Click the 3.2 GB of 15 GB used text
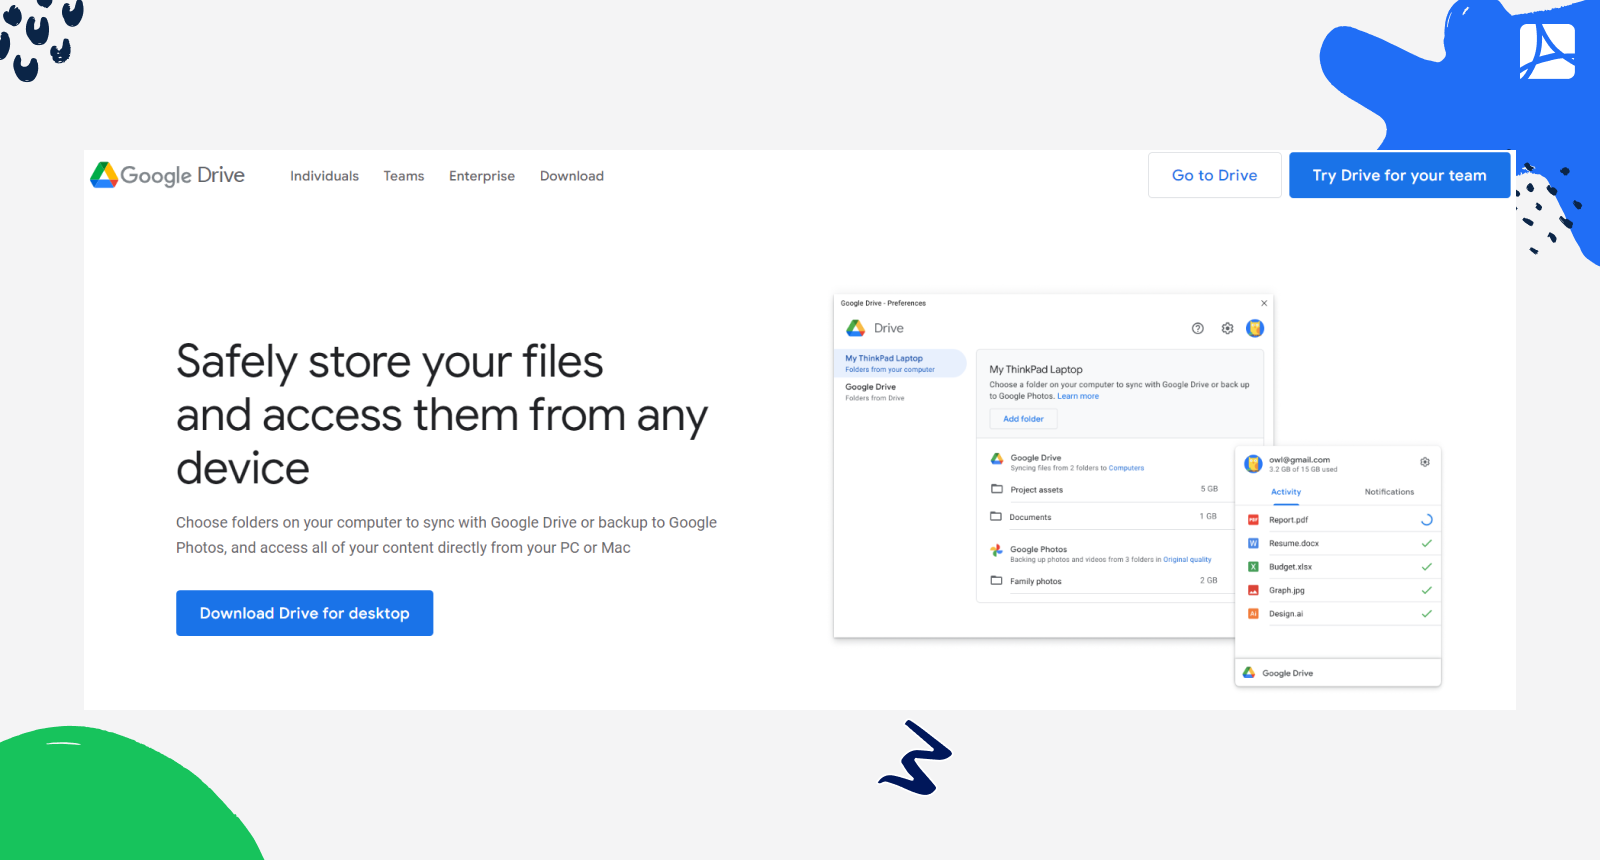Screen dimensions: 1600x860 1303,469
